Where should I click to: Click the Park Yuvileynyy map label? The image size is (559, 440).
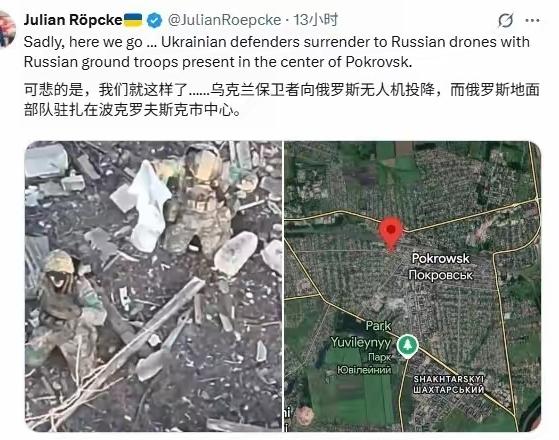pyautogui.click(x=361, y=334)
